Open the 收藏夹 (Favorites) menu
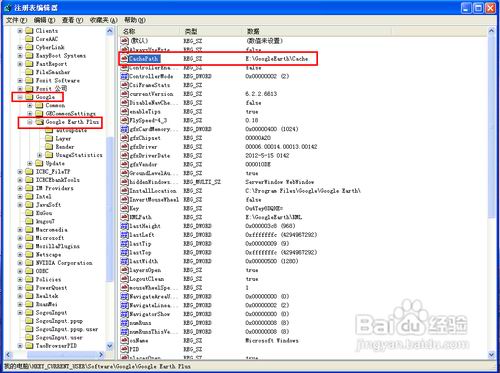500x373 pixels. click(104, 20)
